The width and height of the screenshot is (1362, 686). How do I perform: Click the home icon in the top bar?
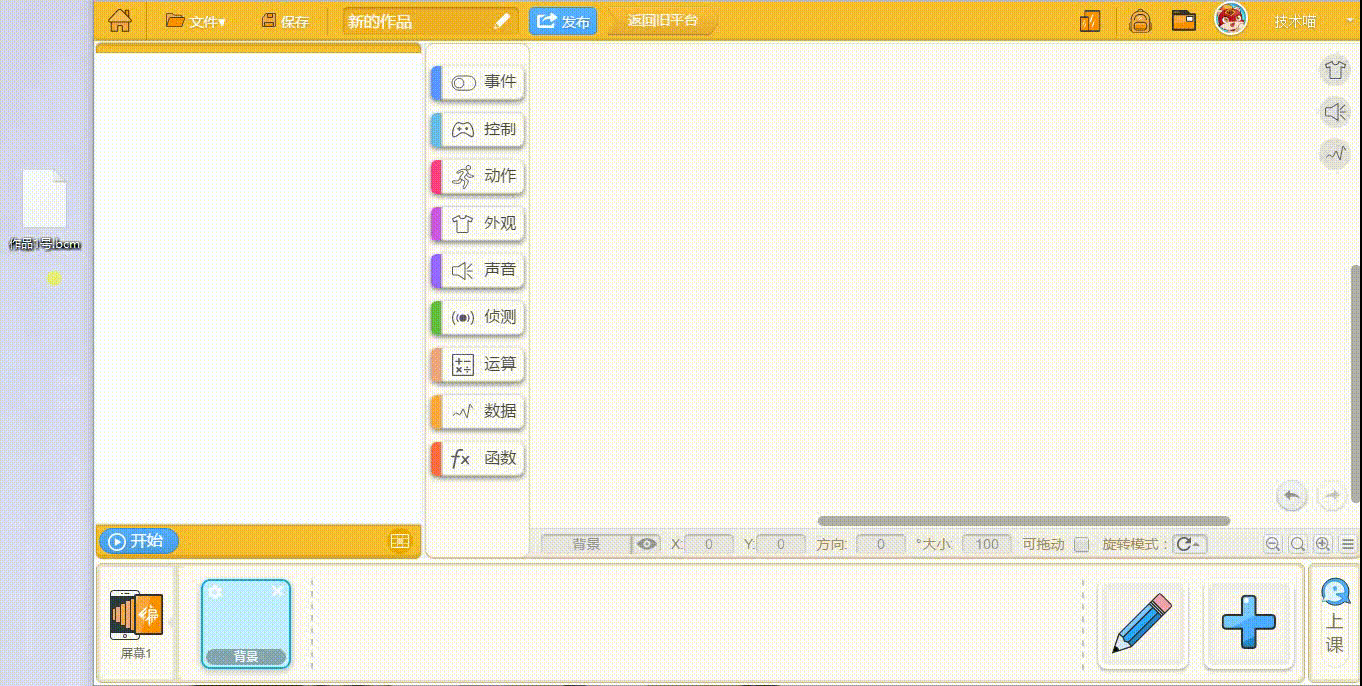[x=120, y=20]
